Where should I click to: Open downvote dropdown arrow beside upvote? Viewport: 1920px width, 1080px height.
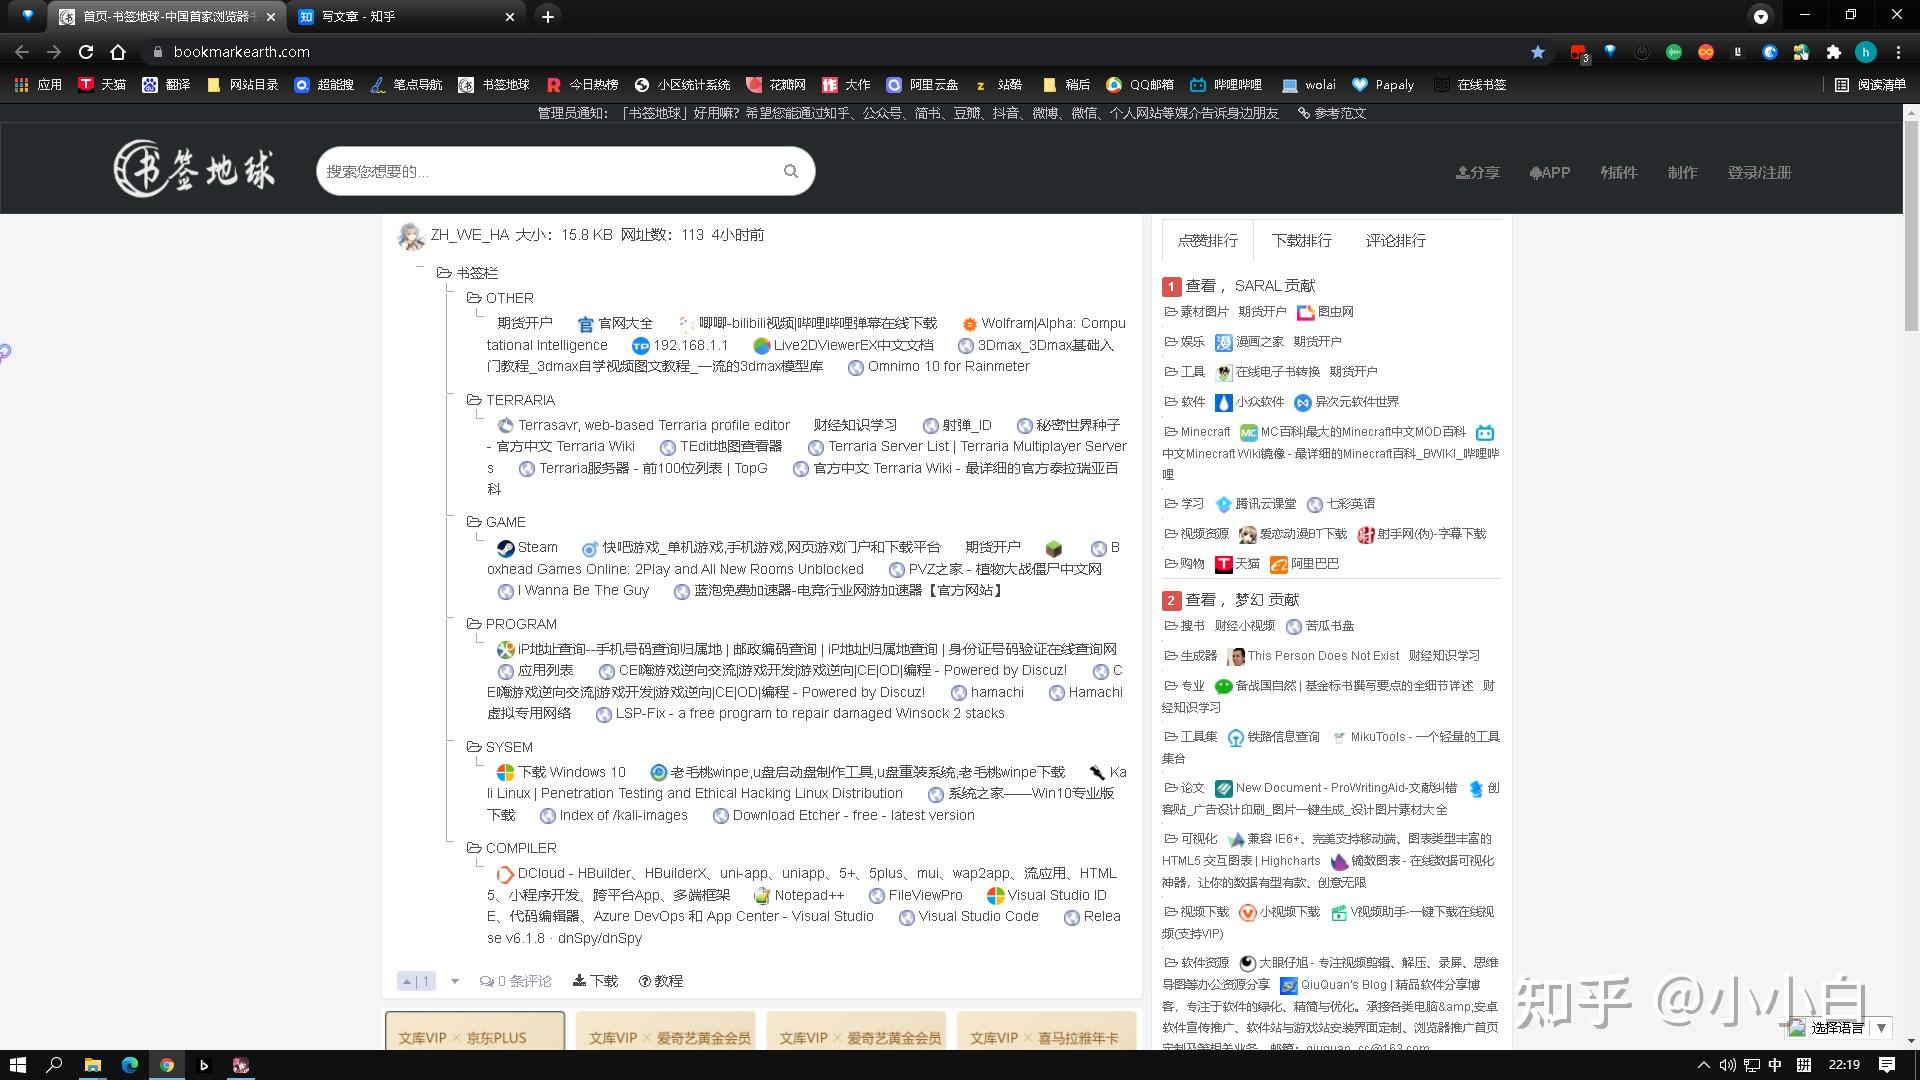(454, 981)
